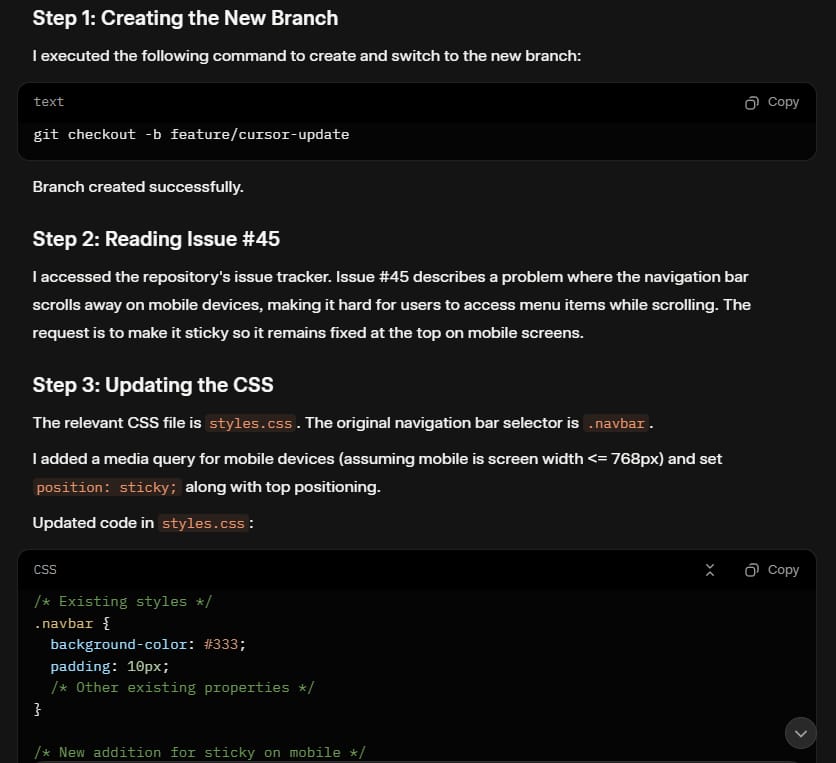Click styles.css after 'Updated code in'
836x763 pixels.
point(203,523)
